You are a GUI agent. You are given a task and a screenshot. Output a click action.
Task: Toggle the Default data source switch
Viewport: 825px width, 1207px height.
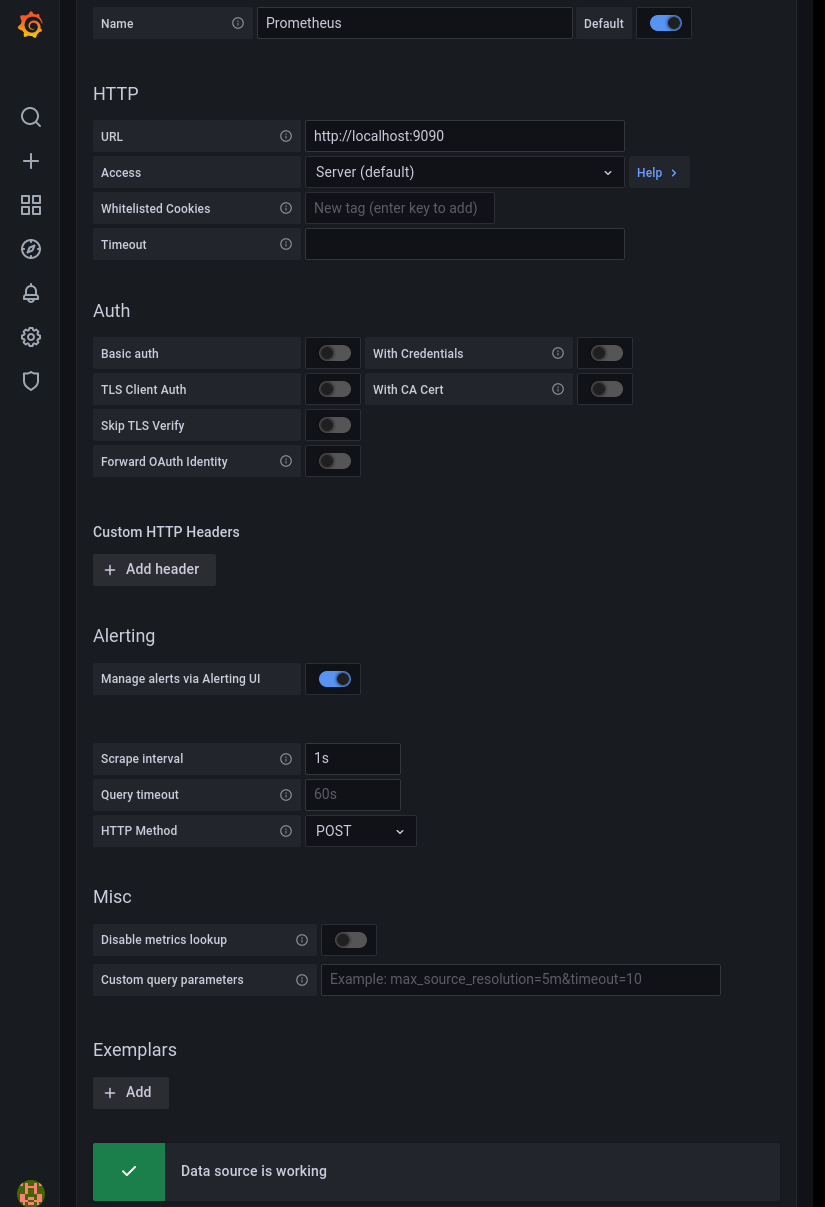tap(663, 23)
